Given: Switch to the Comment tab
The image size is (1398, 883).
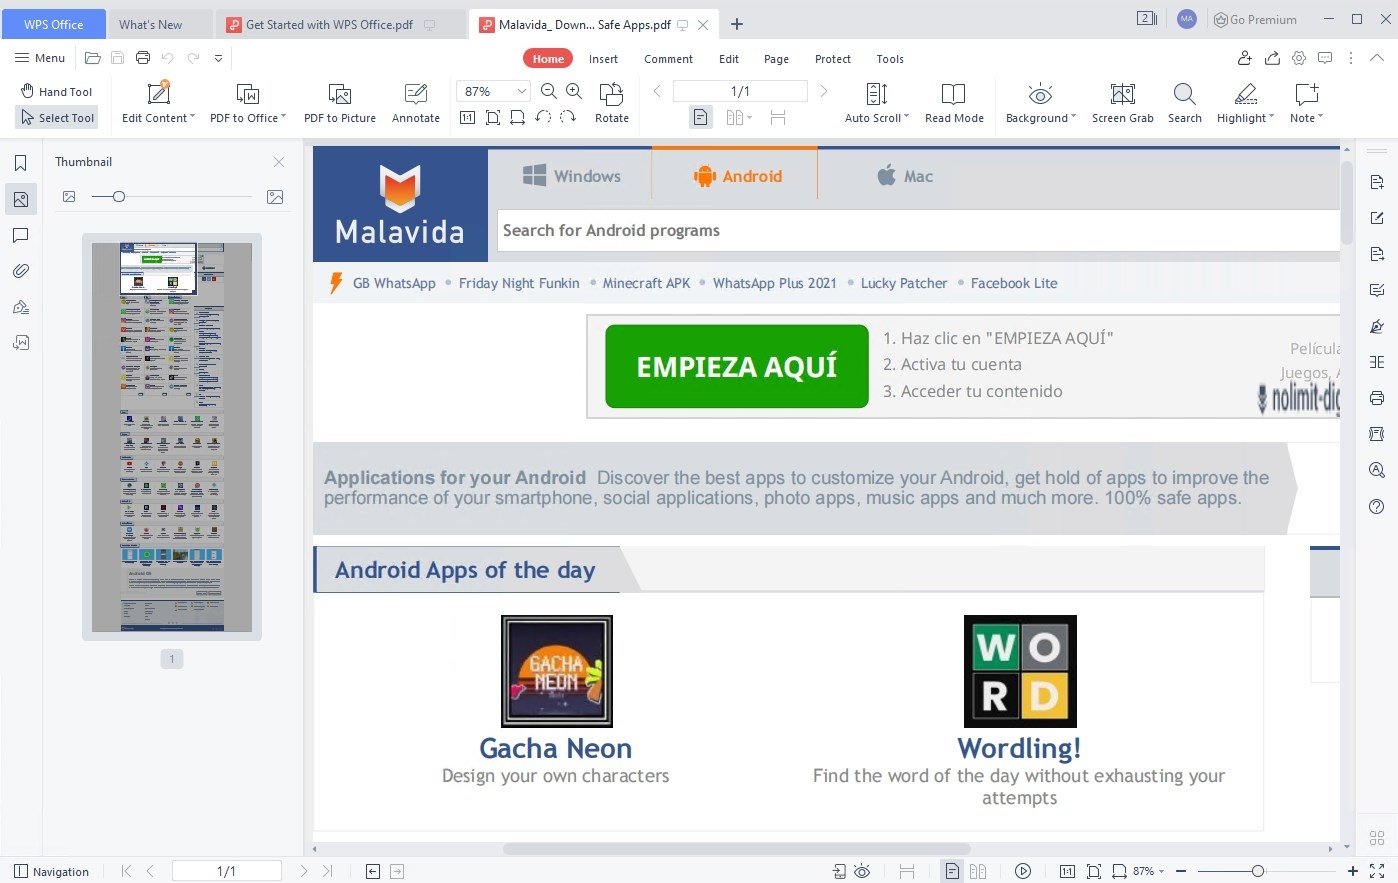Looking at the screenshot, I should pos(668,58).
